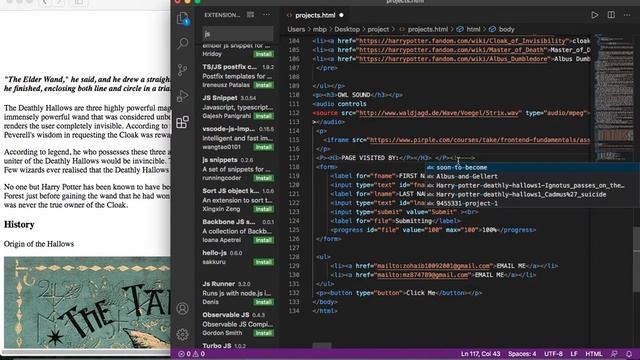The width and height of the screenshot is (640, 360).
Task: Open the Turbo JS extension entry
Action: pos(238,345)
